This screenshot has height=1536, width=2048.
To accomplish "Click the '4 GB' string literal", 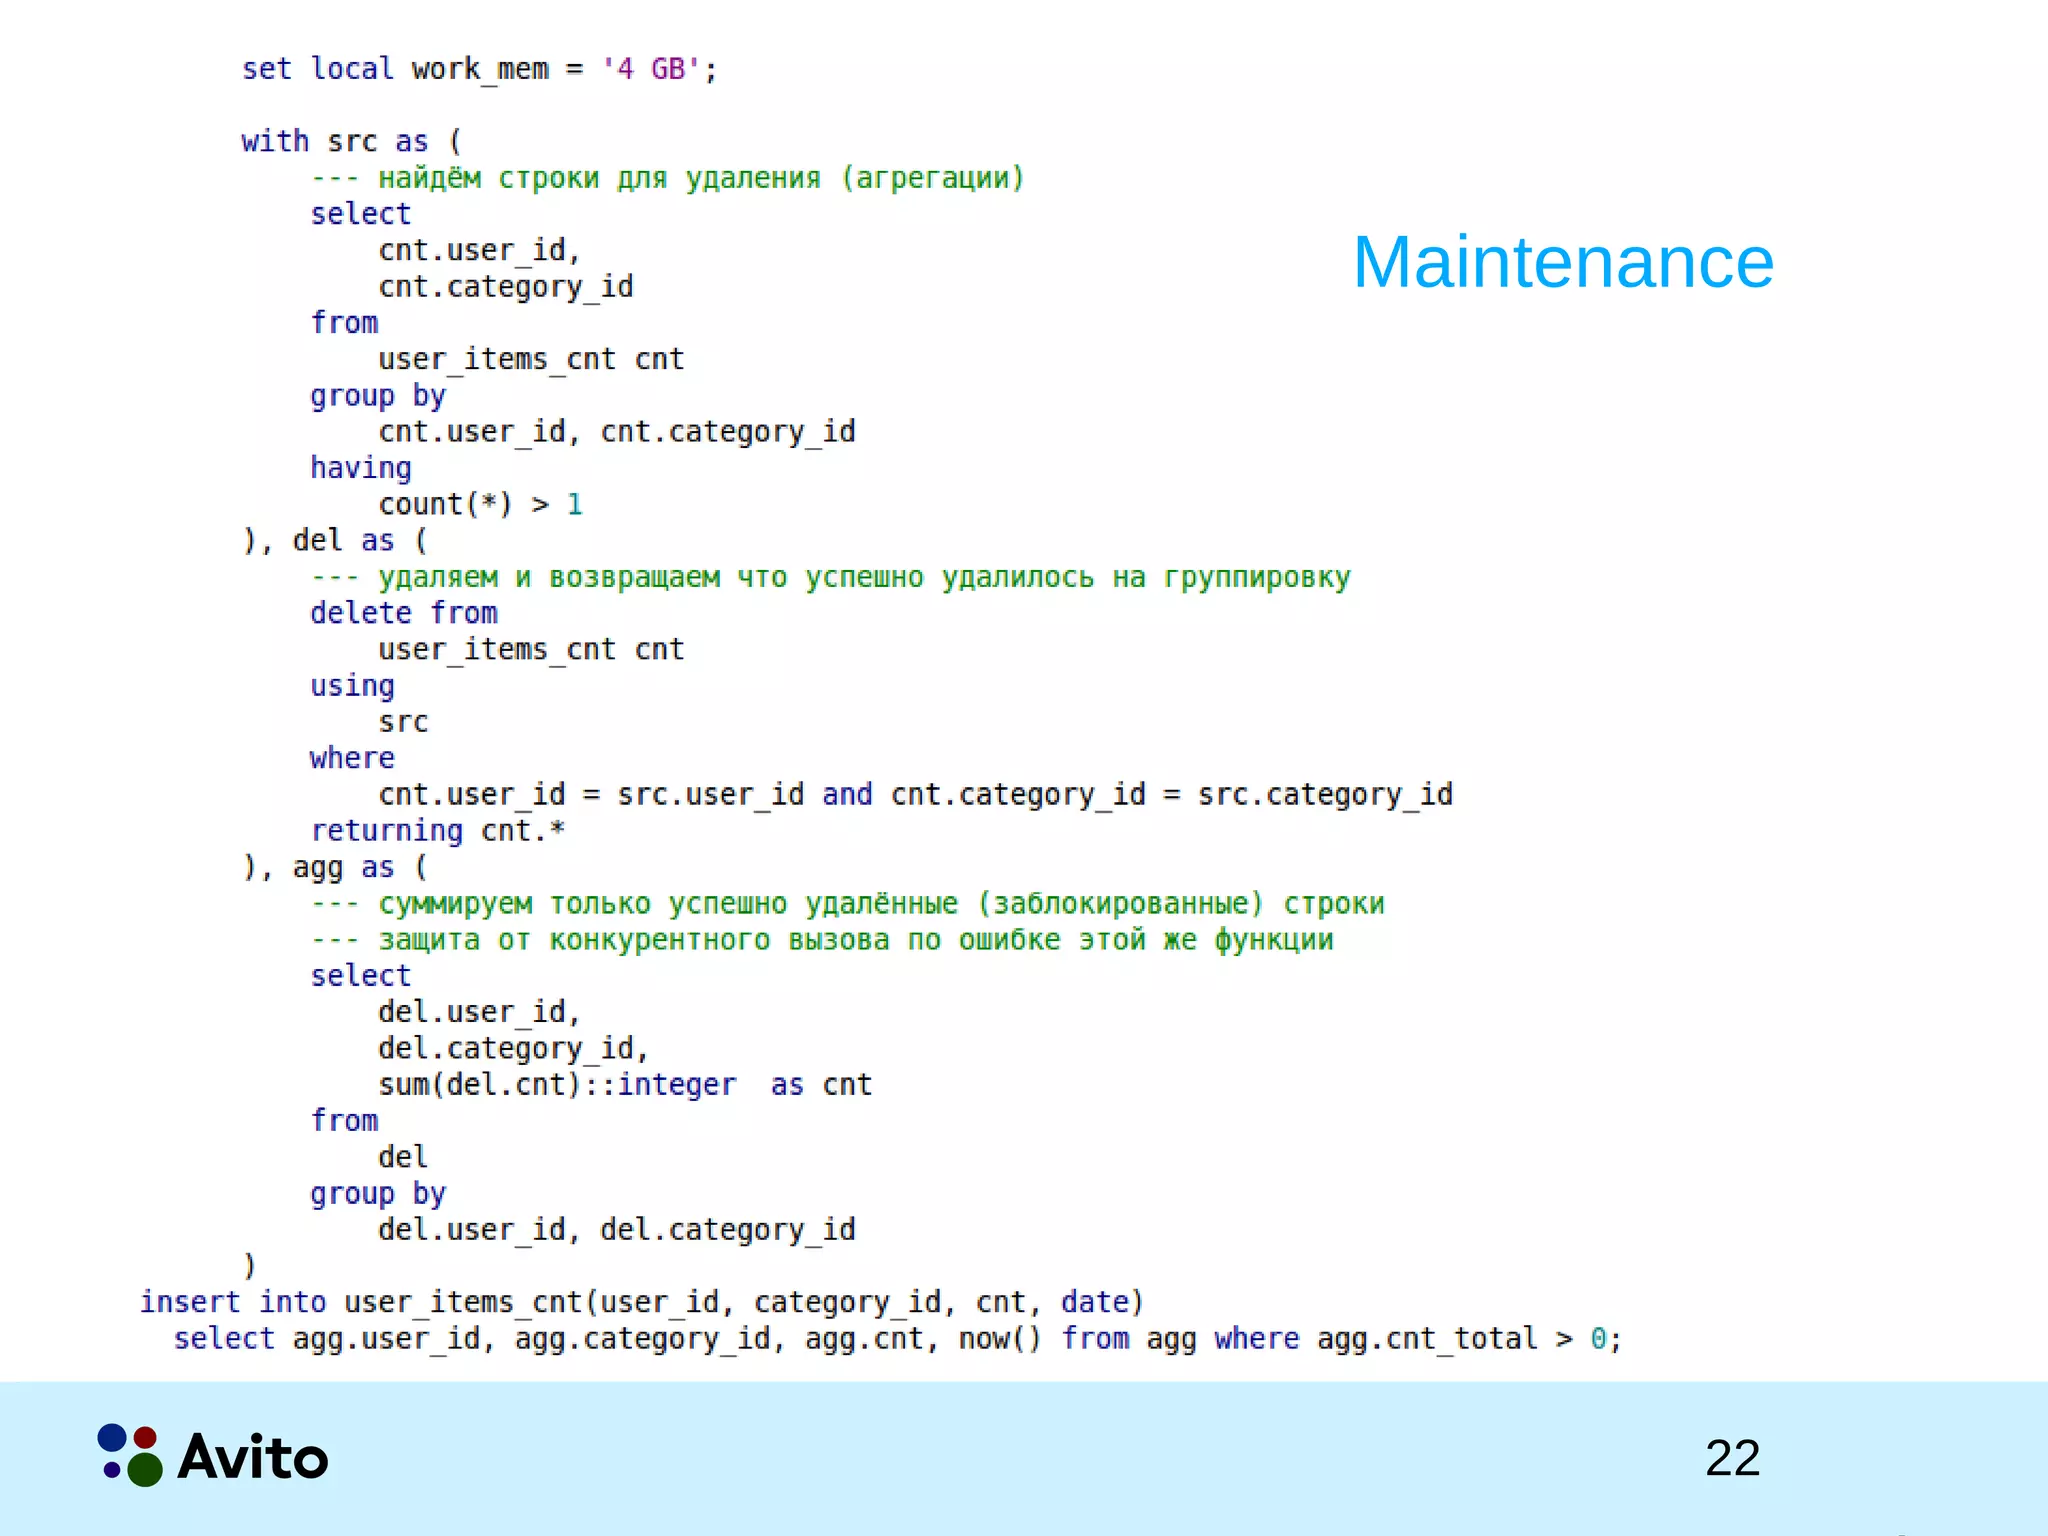I will [x=651, y=69].
